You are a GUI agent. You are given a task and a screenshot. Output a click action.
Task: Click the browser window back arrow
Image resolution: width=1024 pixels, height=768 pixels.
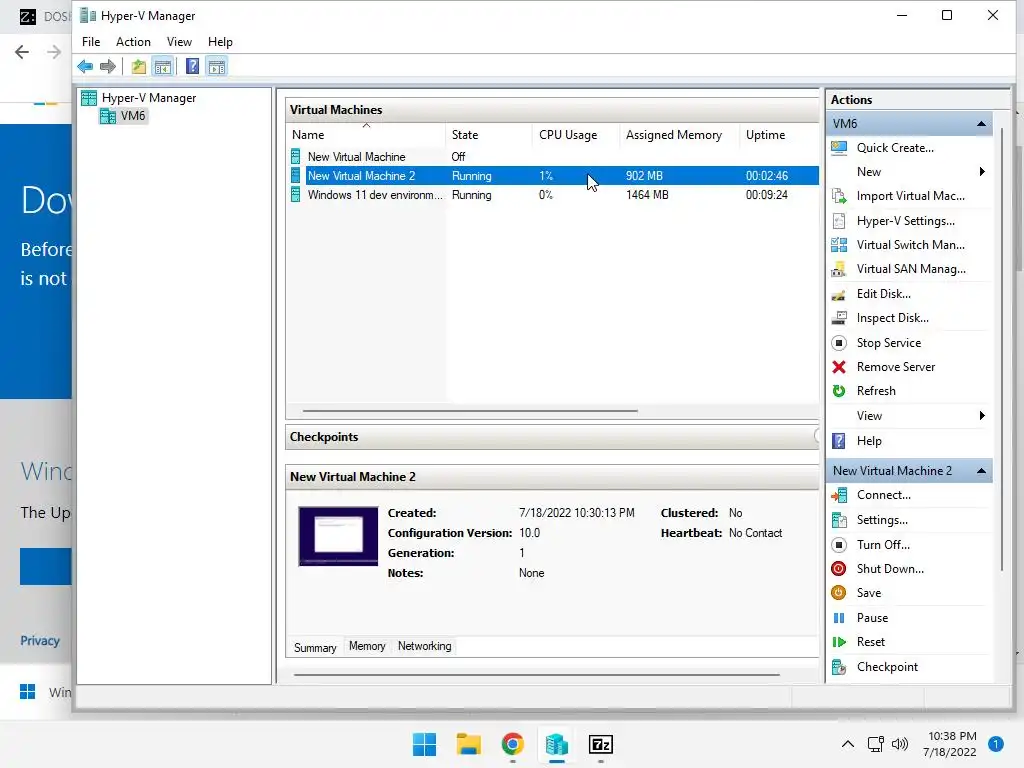(22, 52)
